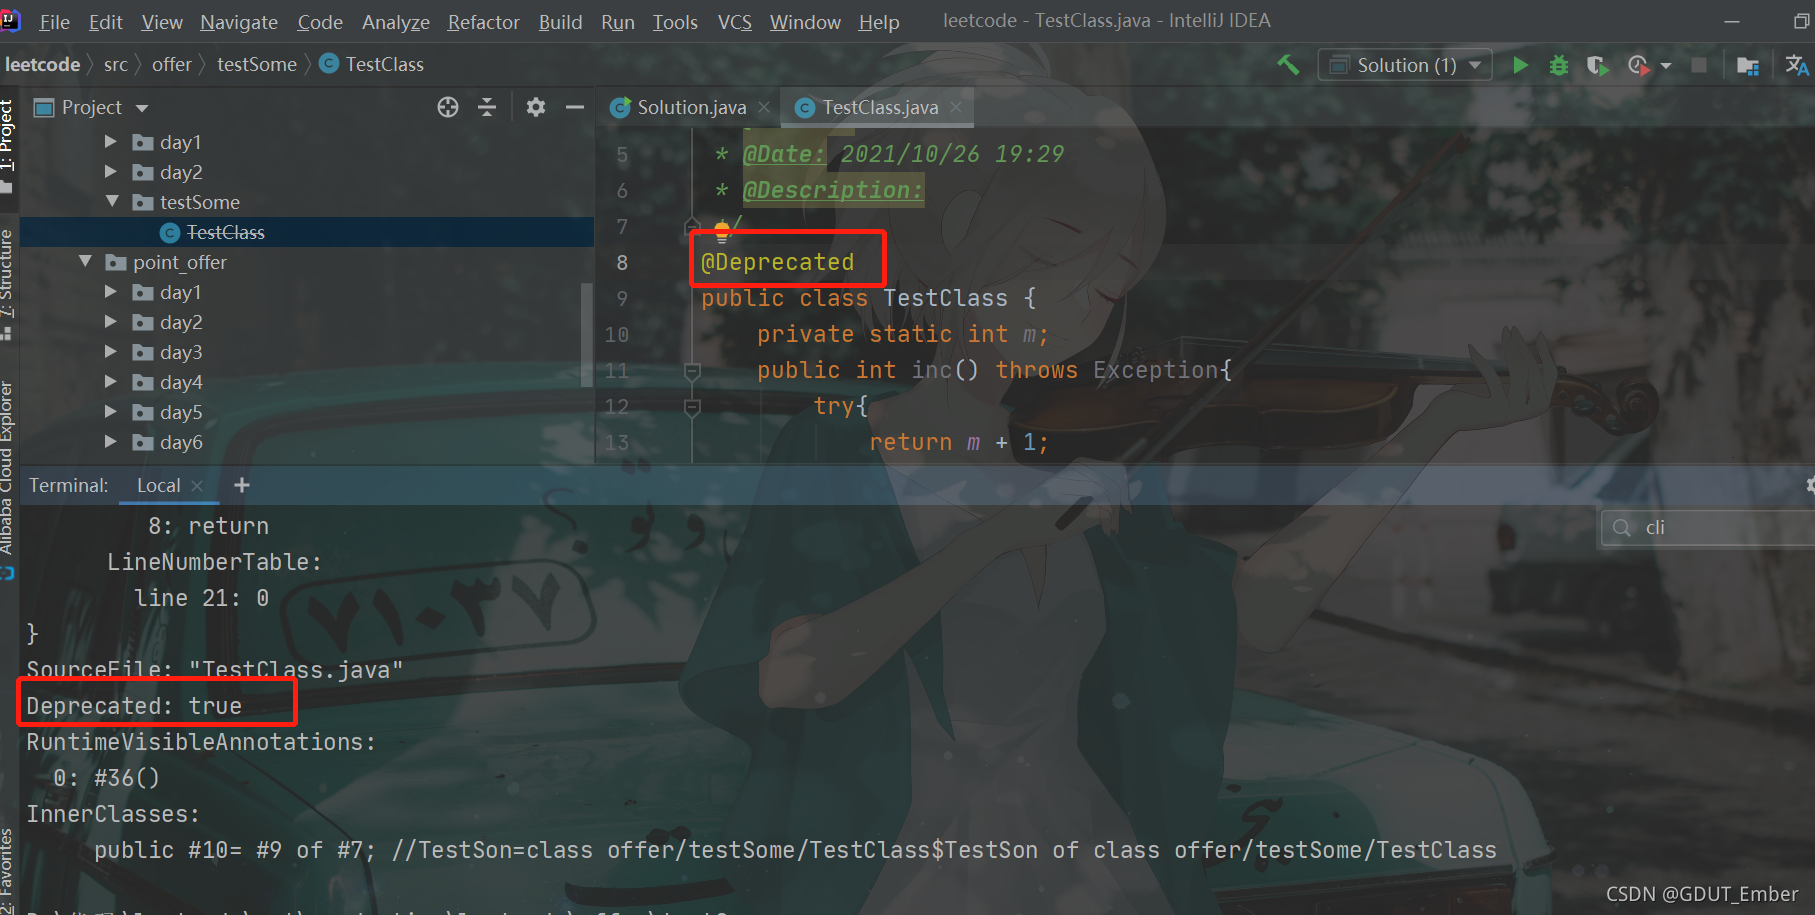Screen dimensions: 1815x915
Task: Click the leetcode breadcrumb
Action: click(x=42, y=64)
